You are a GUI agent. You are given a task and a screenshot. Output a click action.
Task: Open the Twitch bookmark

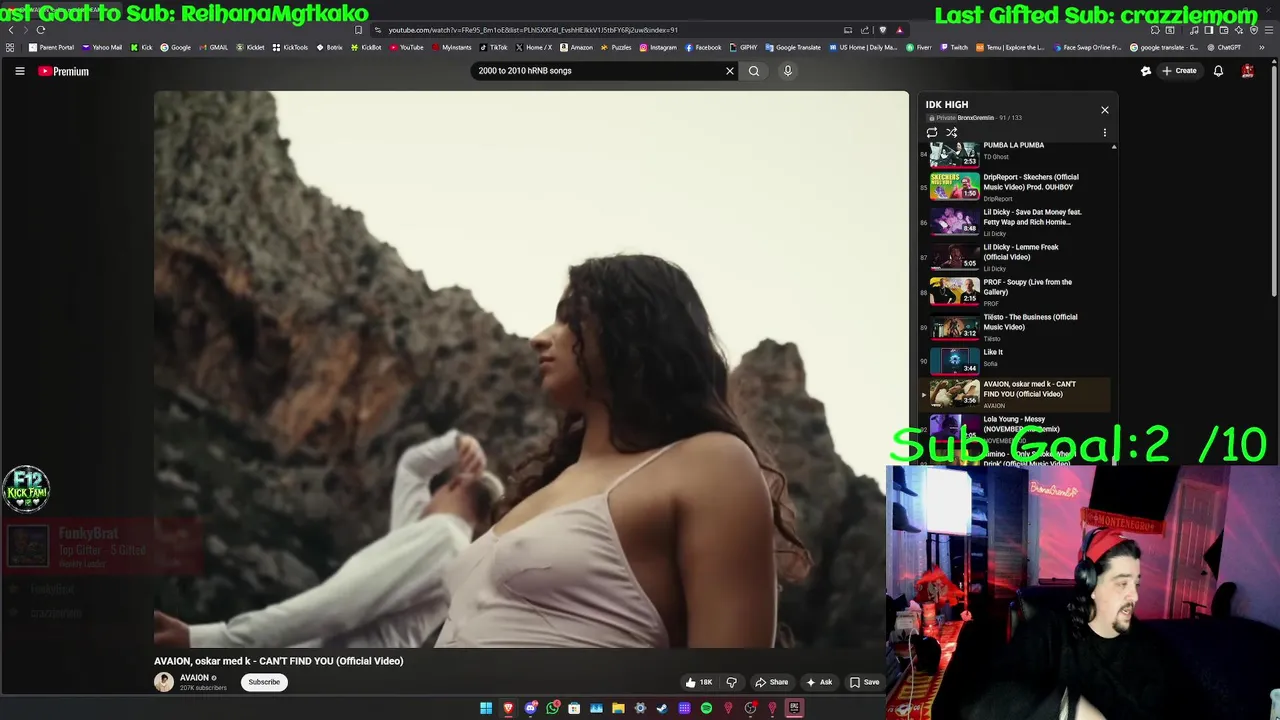[954, 47]
